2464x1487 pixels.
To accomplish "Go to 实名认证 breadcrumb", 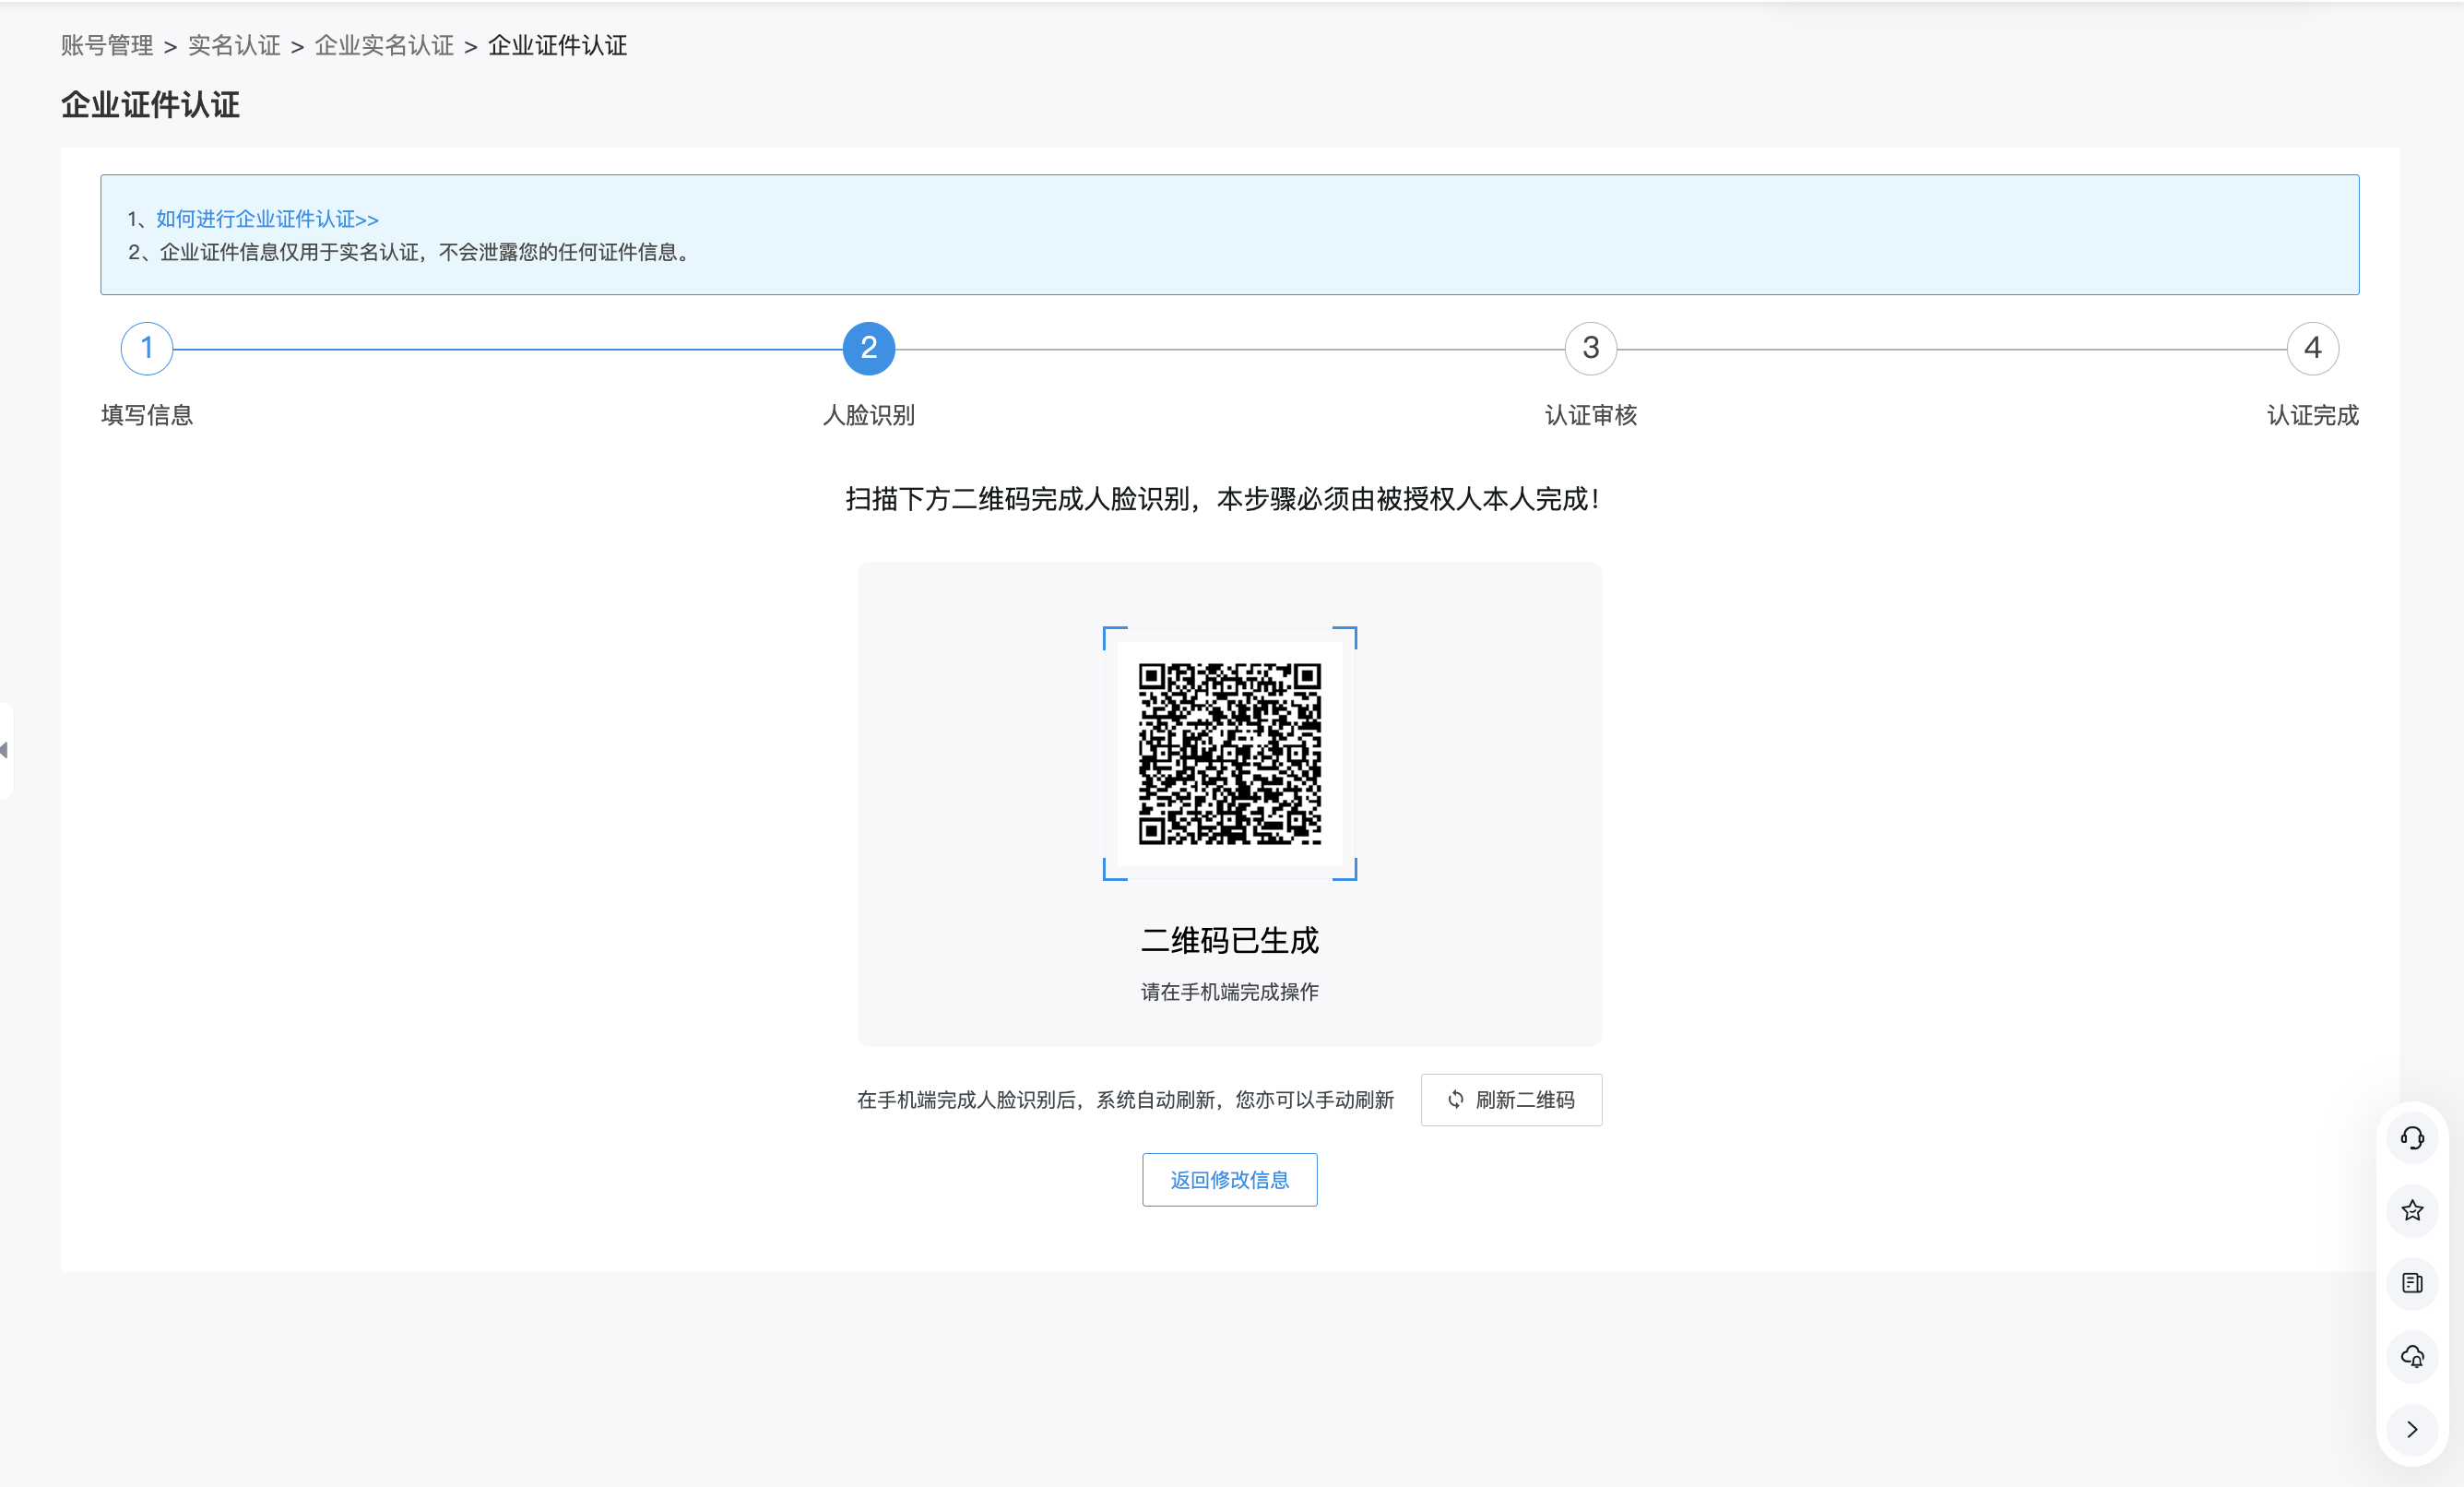I will [x=234, y=45].
